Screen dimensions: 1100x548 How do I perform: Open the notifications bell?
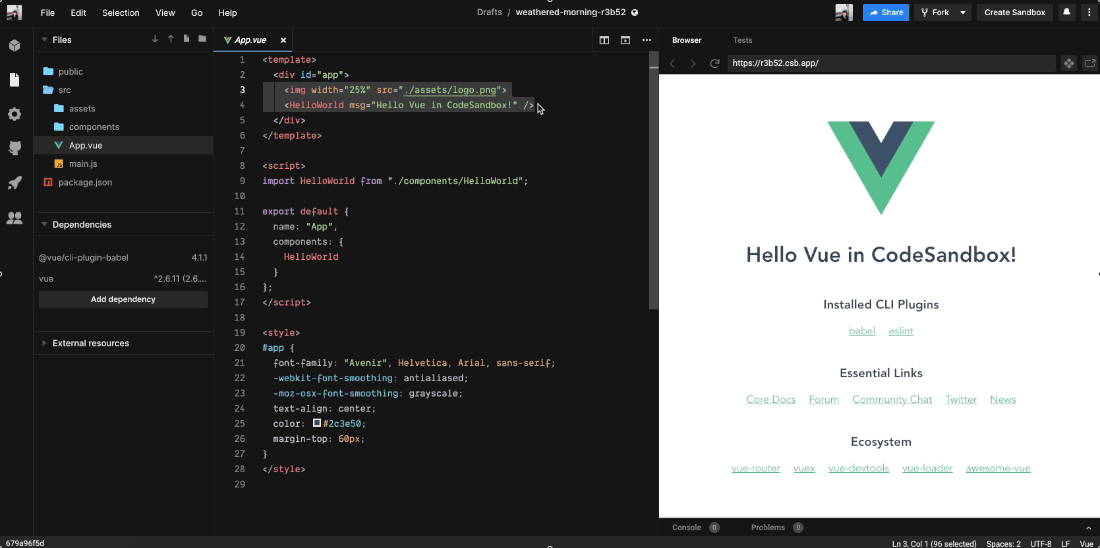point(1067,12)
